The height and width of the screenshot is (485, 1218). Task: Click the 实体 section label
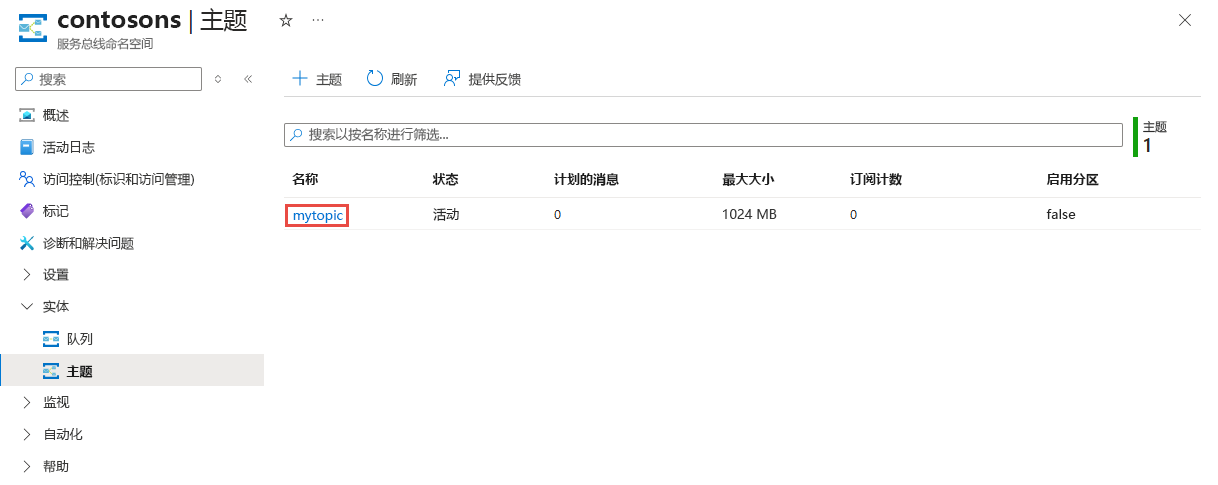click(x=56, y=307)
